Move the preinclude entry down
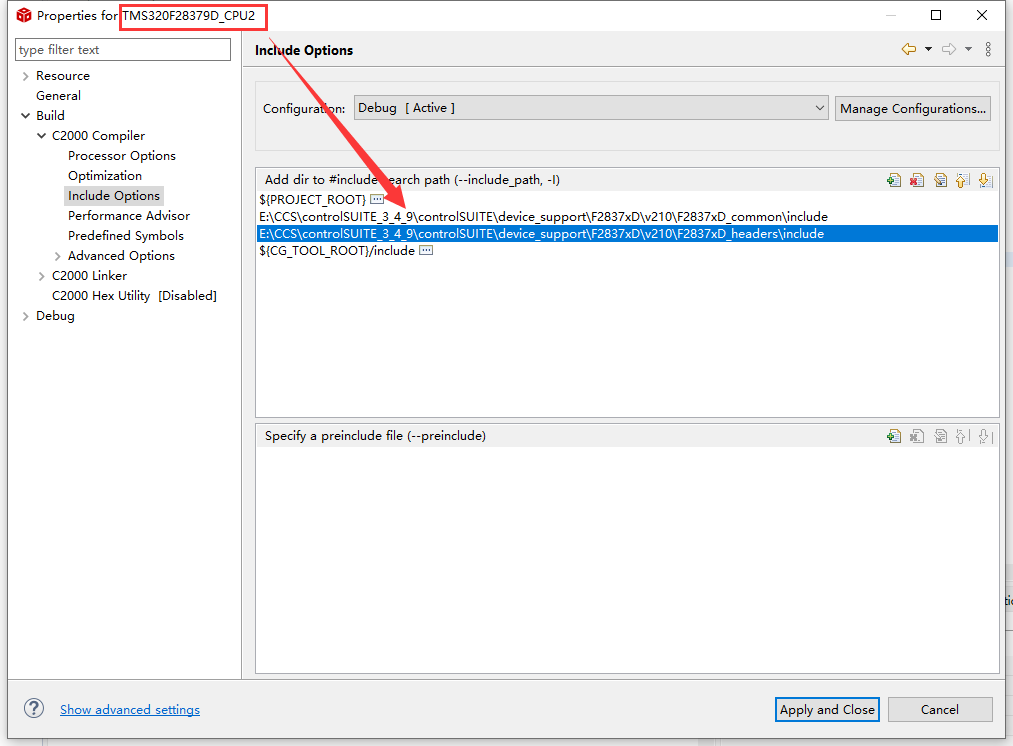This screenshot has width=1013, height=746. tap(985, 437)
